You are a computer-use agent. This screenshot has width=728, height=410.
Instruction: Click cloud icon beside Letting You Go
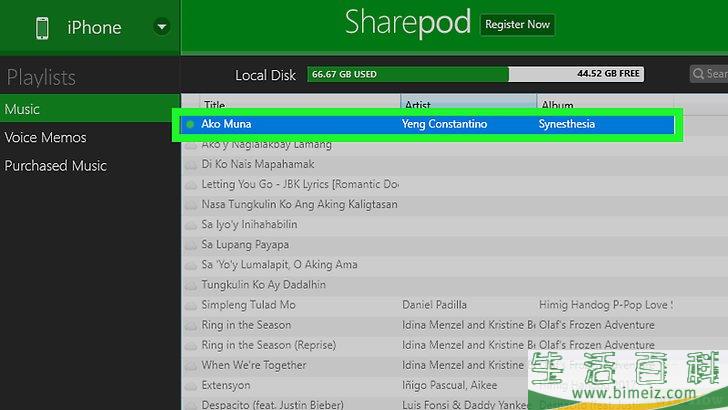(x=191, y=185)
